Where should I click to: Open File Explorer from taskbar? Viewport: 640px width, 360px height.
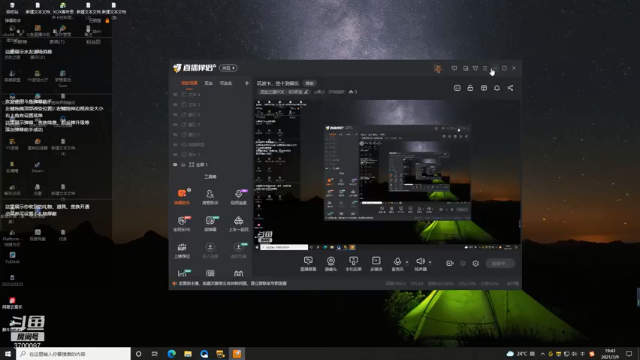coord(188,354)
